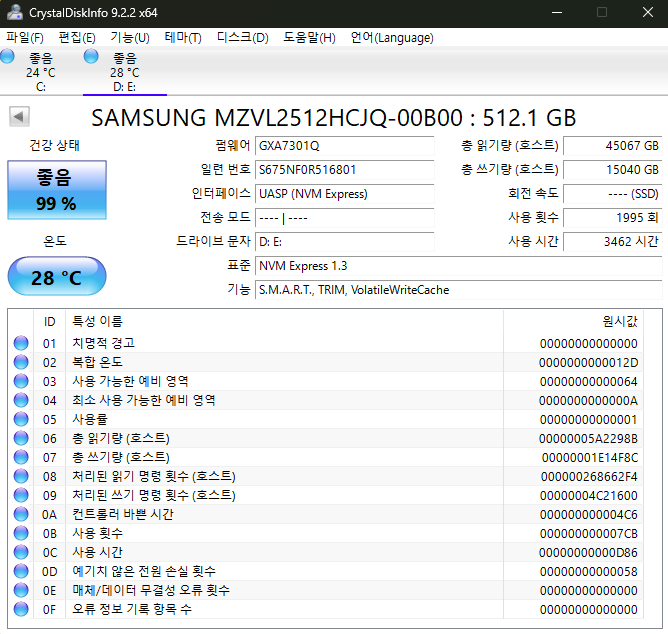
Task: Open the 편집(E) menu
Action: click(77, 38)
